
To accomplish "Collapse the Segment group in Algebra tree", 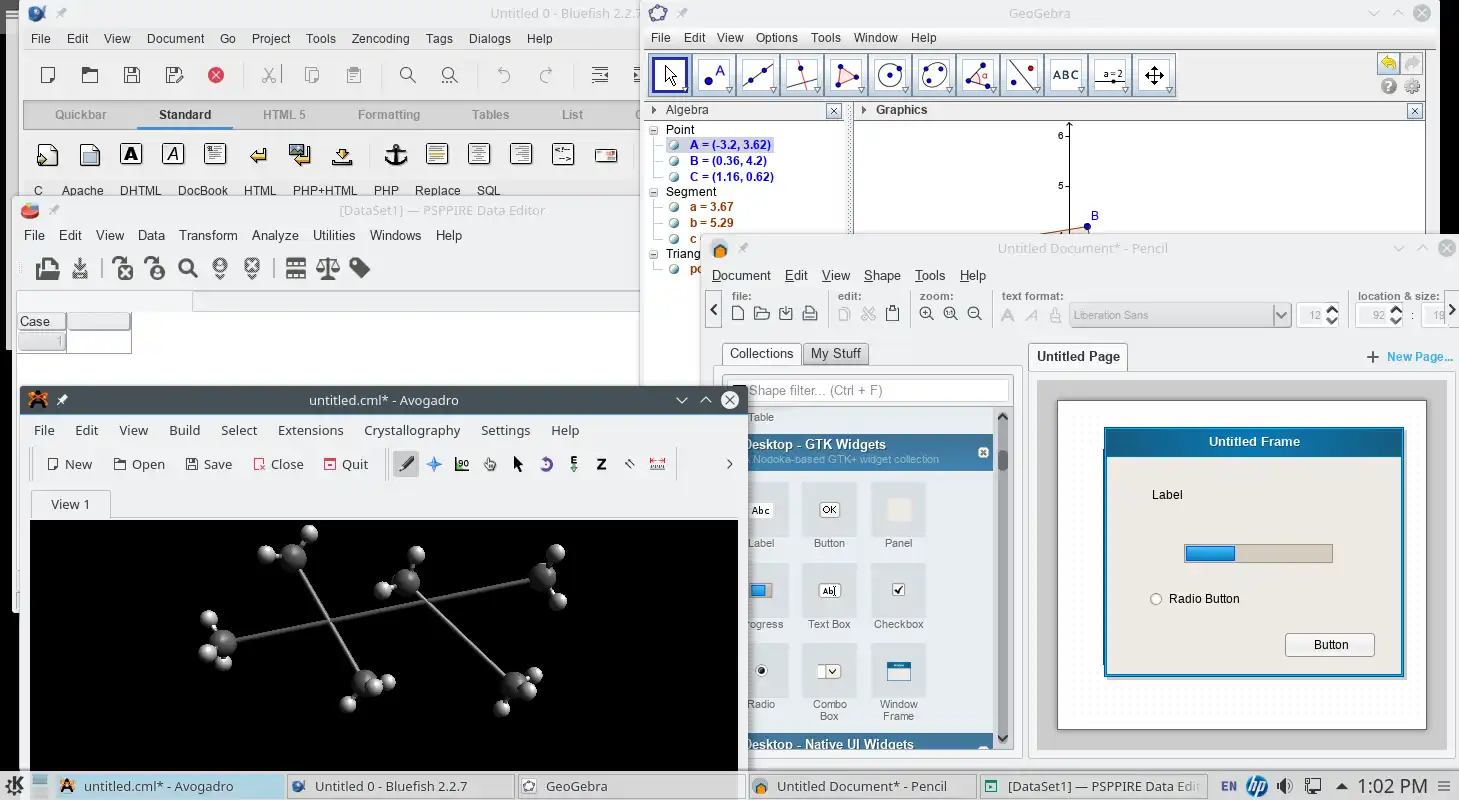I will [654, 192].
